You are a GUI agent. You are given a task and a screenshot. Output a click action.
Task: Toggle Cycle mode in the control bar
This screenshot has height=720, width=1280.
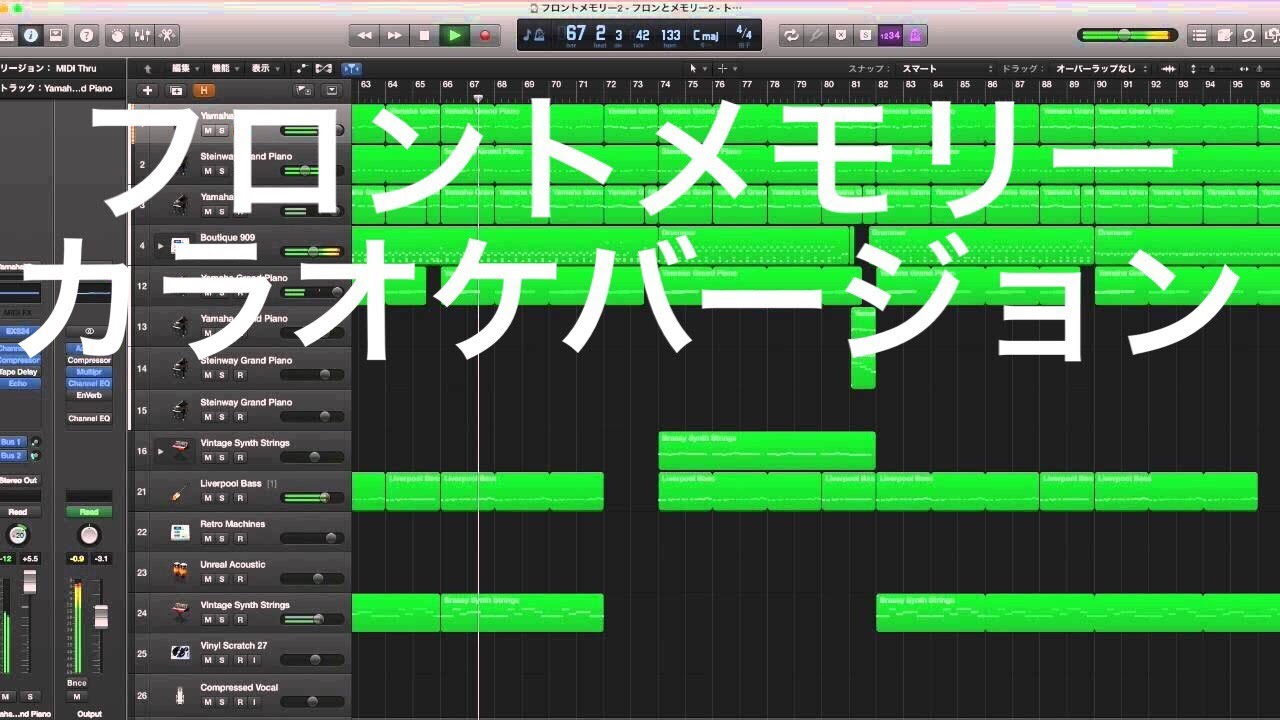[791, 35]
